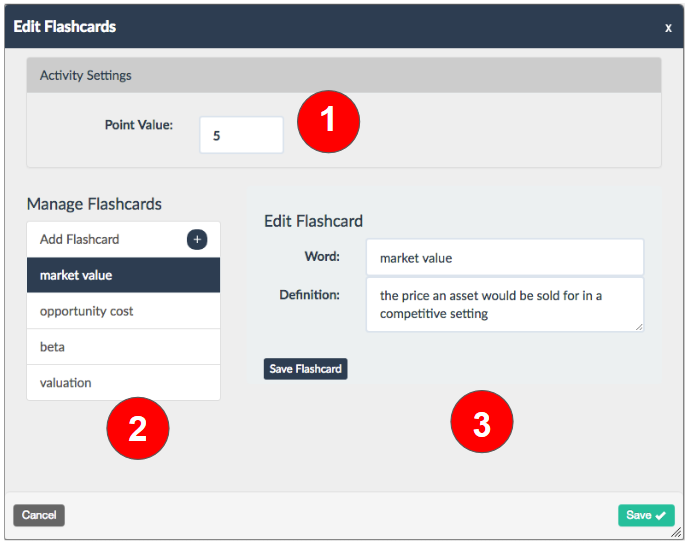Image resolution: width=691 pixels, height=546 pixels.
Task: Click the Add Flashcard row
Action: pyautogui.click(x=123, y=240)
